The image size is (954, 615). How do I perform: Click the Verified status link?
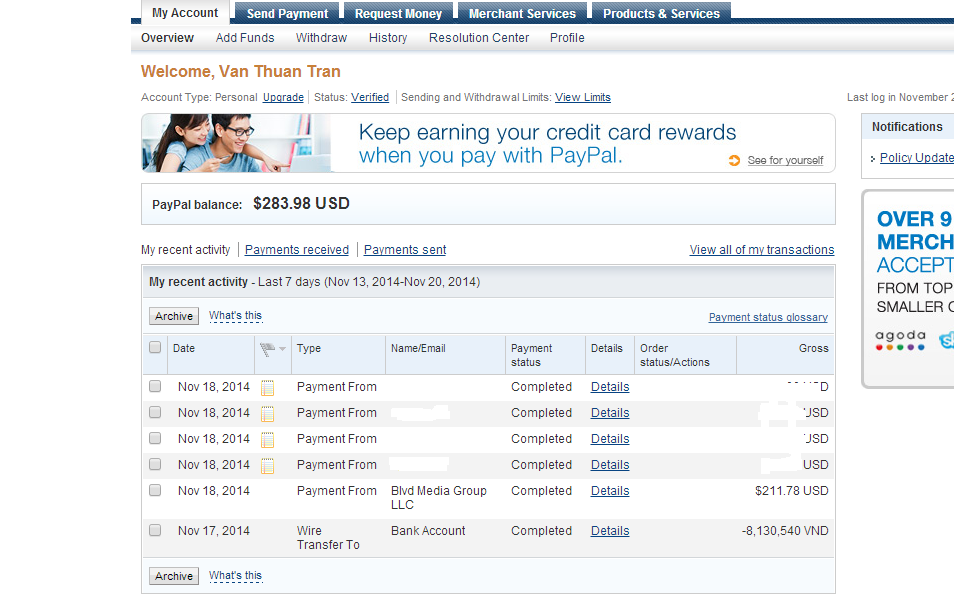[x=370, y=97]
